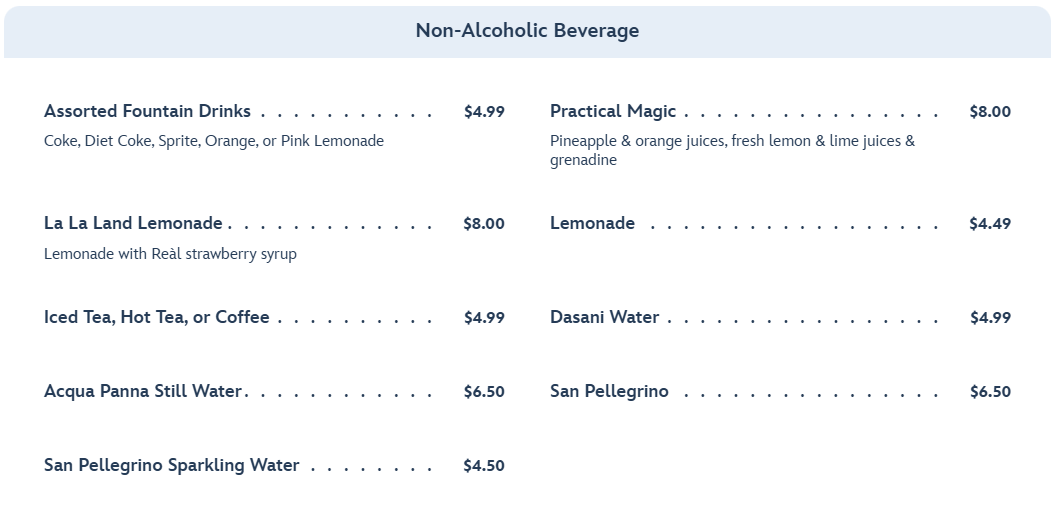The width and height of the screenshot is (1054, 522).
Task: Choose the Dasani Water item
Action: point(604,317)
